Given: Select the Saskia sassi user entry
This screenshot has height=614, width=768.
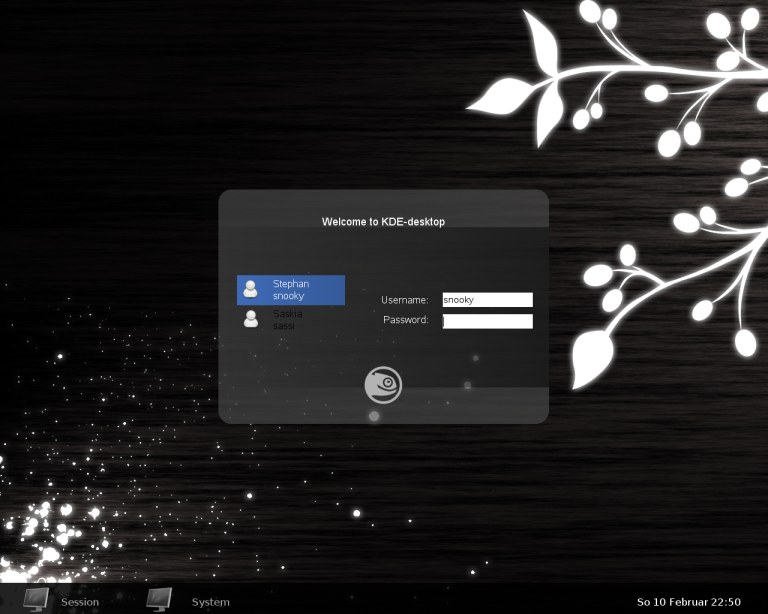Looking at the screenshot, I should pos(291,319).
